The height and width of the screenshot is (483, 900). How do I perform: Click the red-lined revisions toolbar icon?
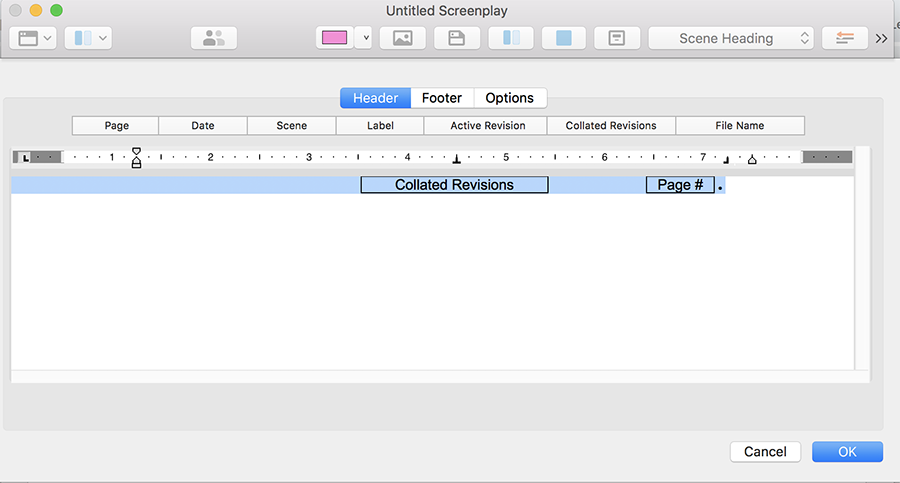click(x=844, y=38)
